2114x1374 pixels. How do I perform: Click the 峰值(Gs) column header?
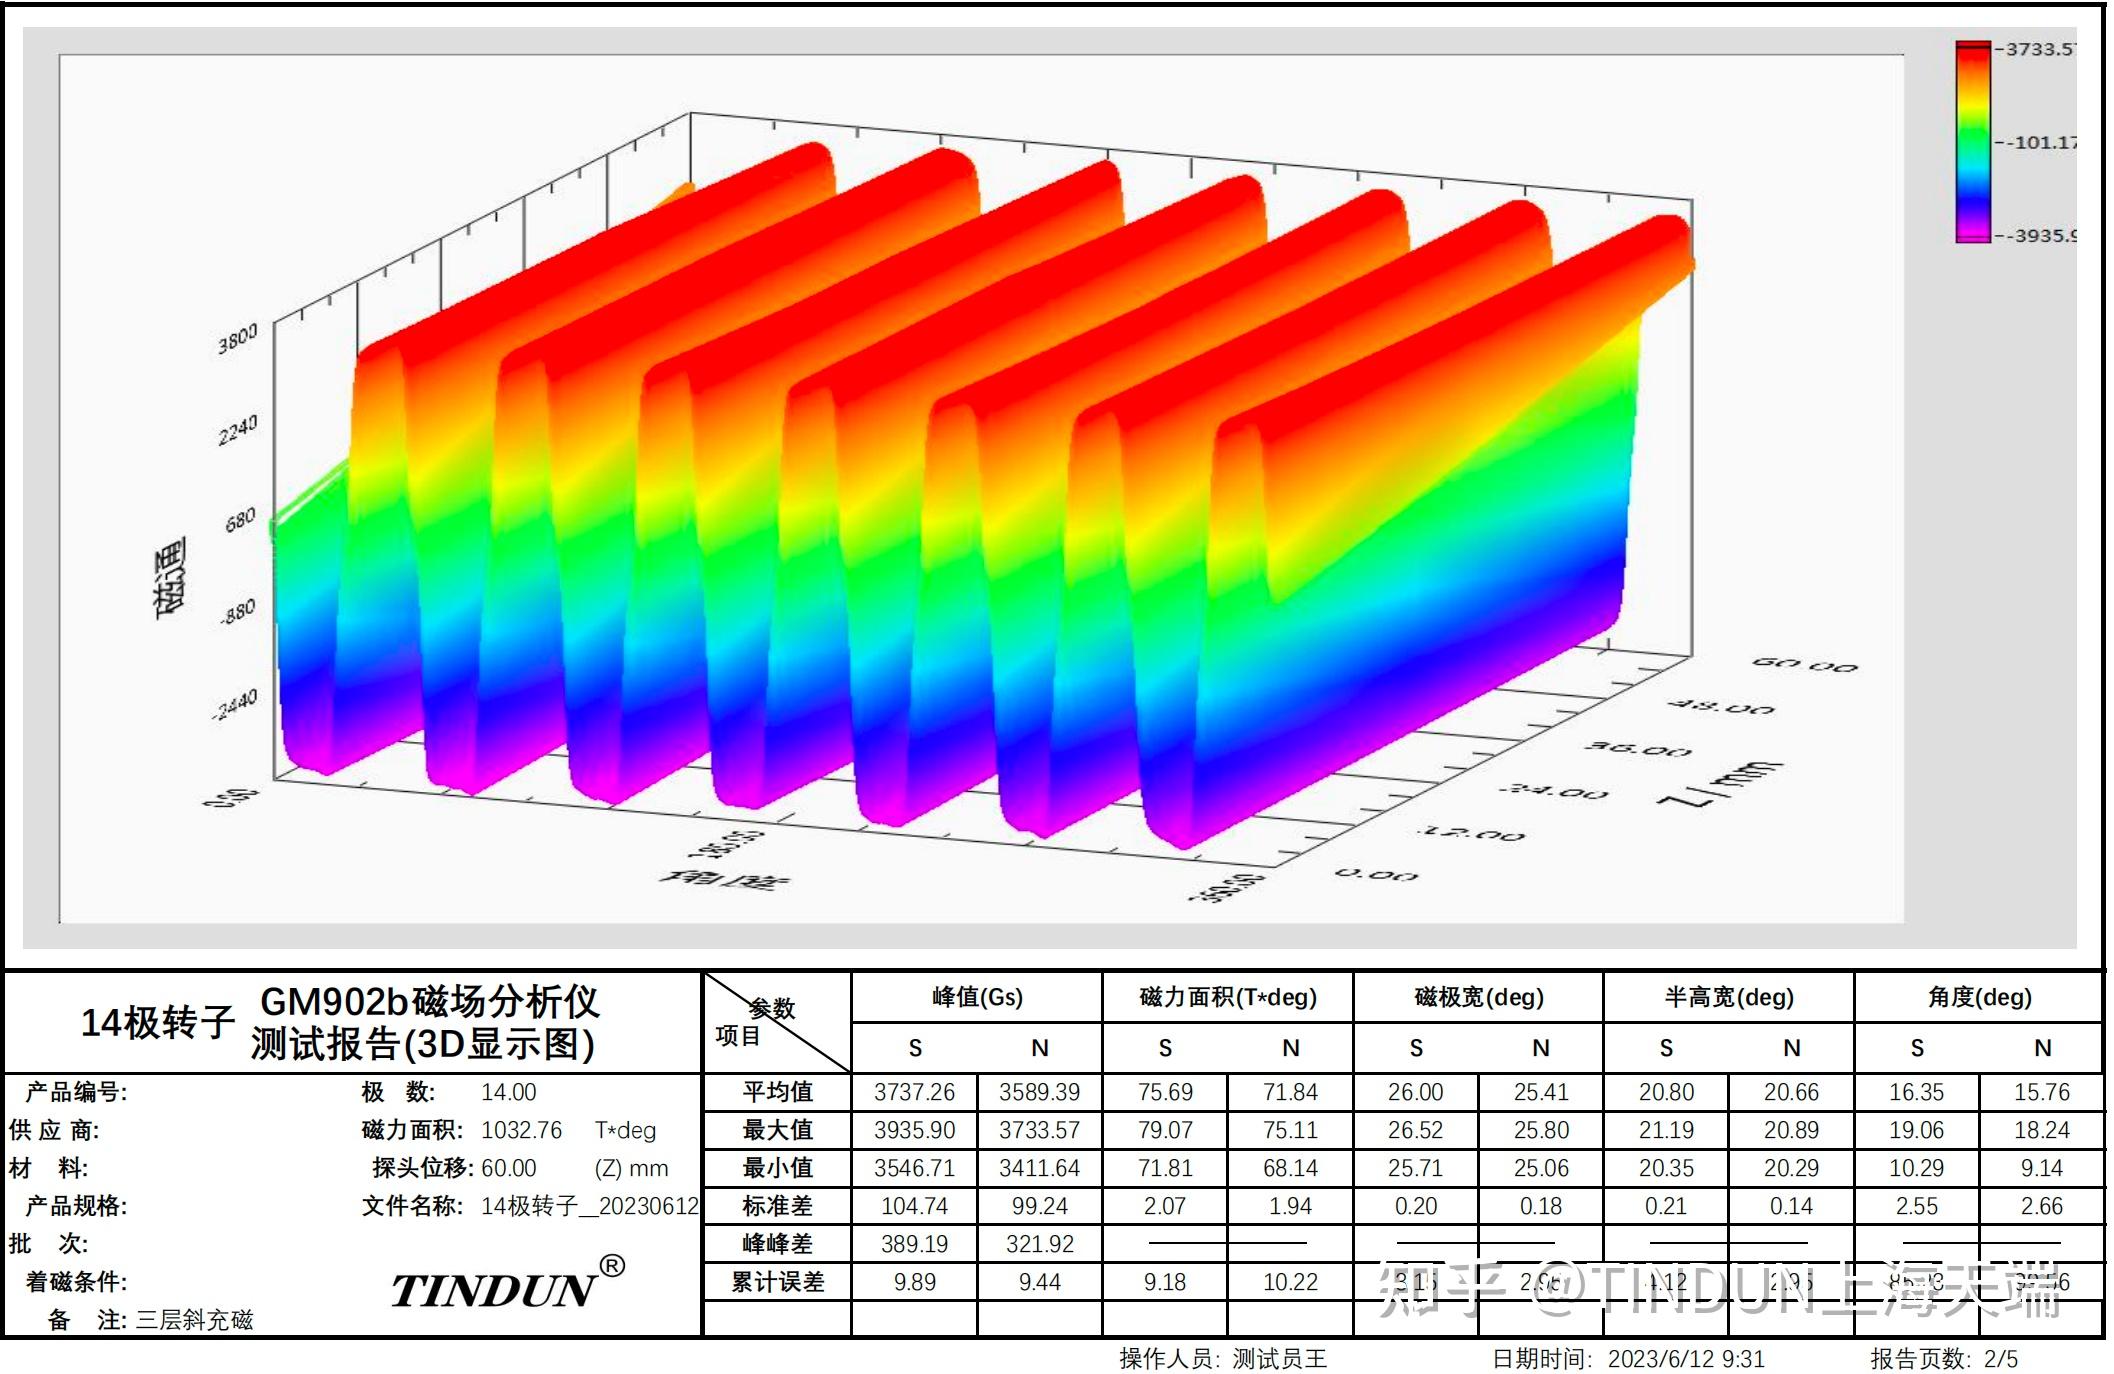pyautogui.click(x=977, y=998)
